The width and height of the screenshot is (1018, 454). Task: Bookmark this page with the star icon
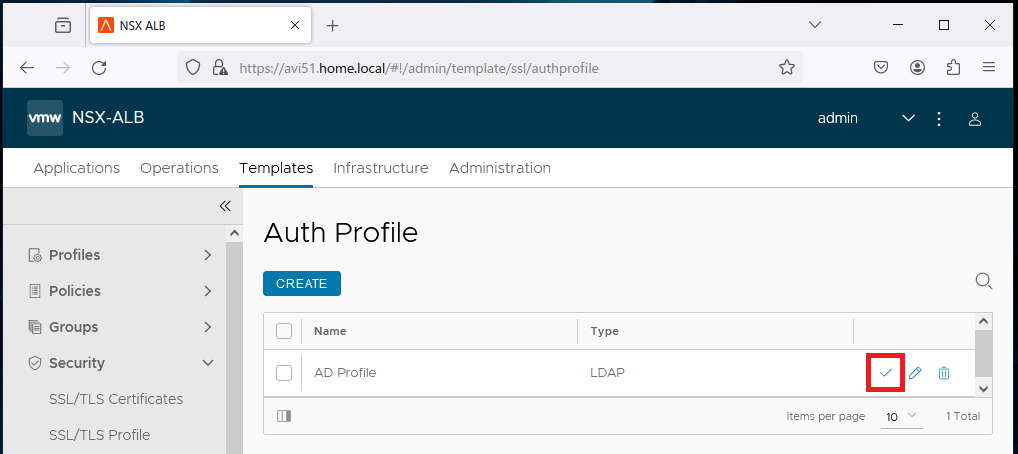[x=787, y=68]
